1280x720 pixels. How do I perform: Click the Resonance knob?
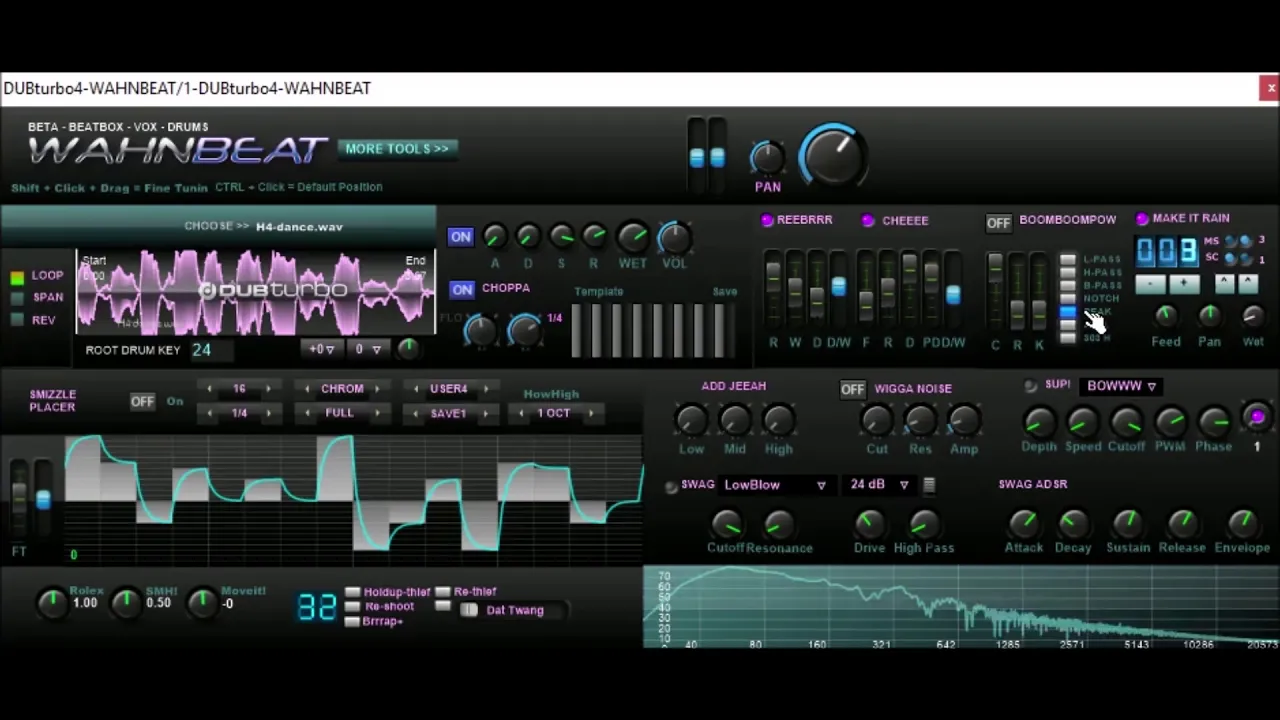click(779, 523)
